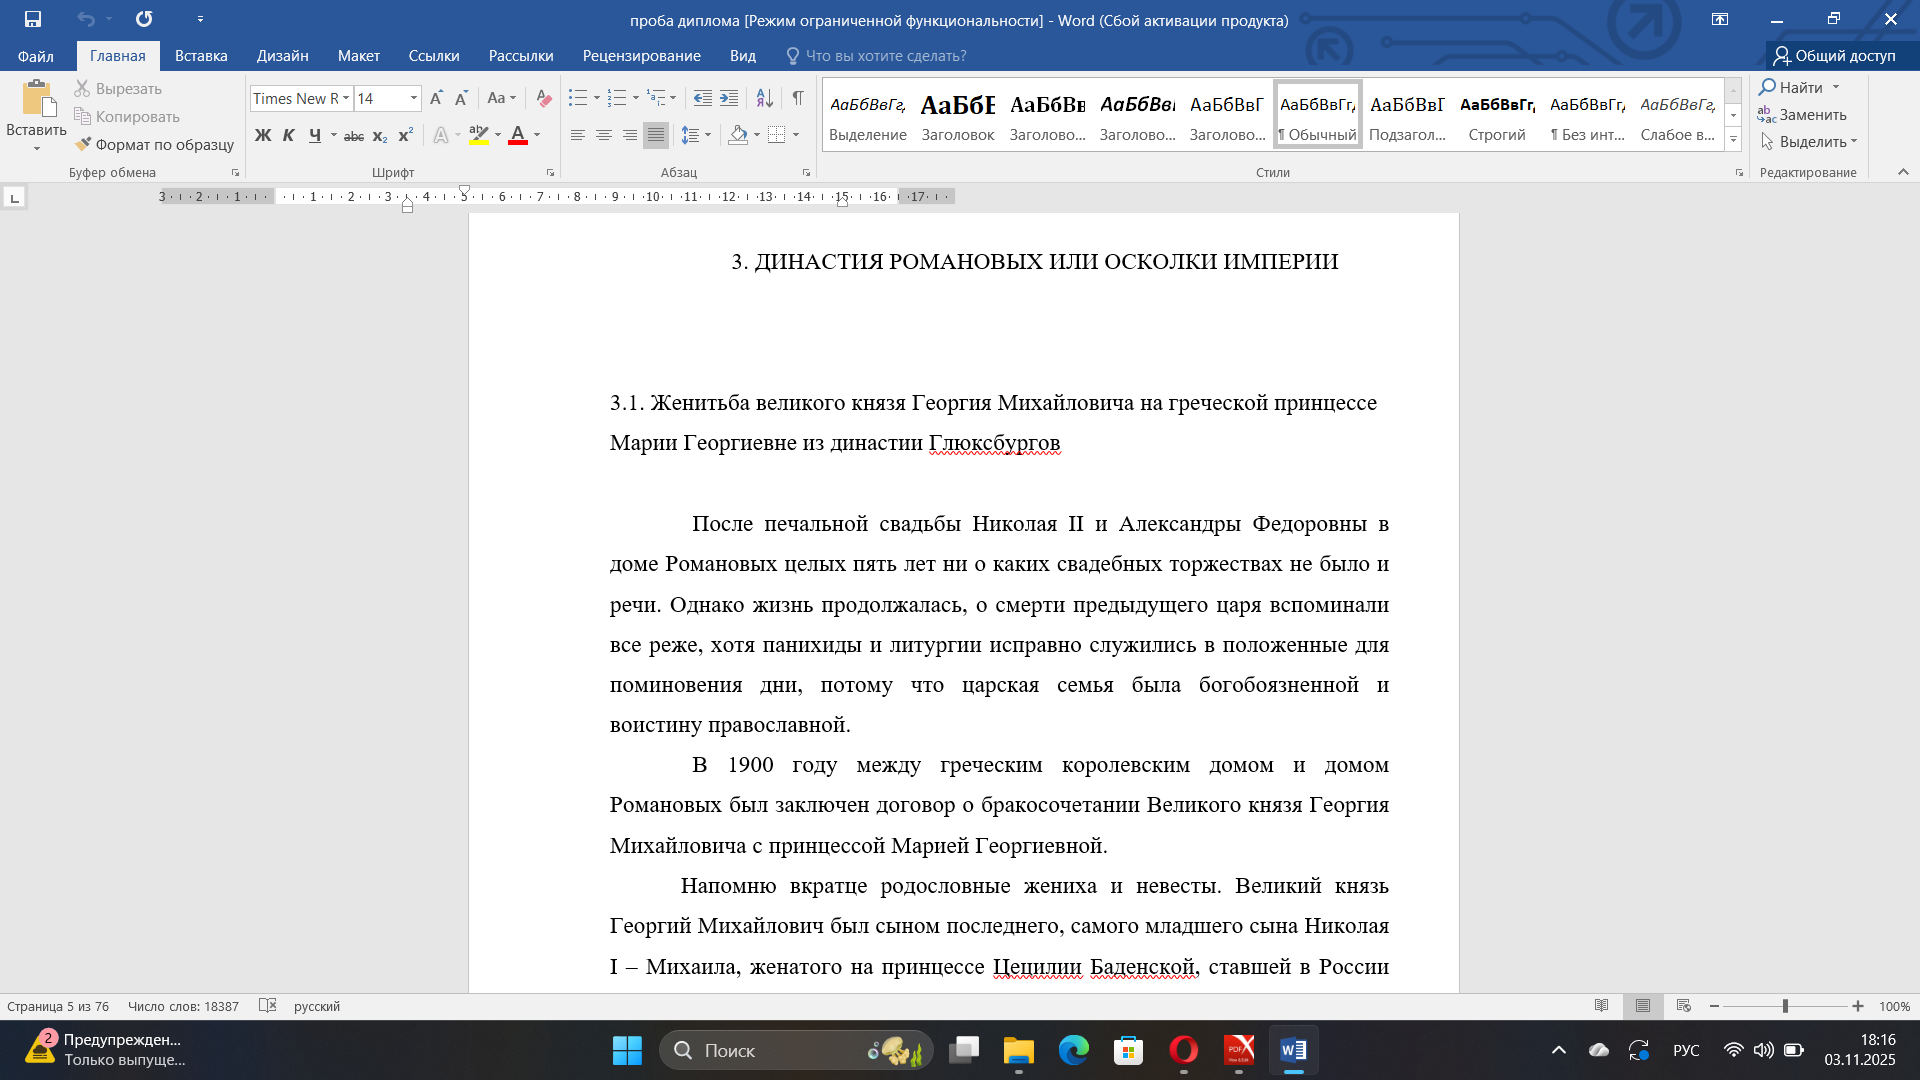Screen dimensions: 1920x1080
Task: Click the zoom slider in status bar
Action: 1785,1006
